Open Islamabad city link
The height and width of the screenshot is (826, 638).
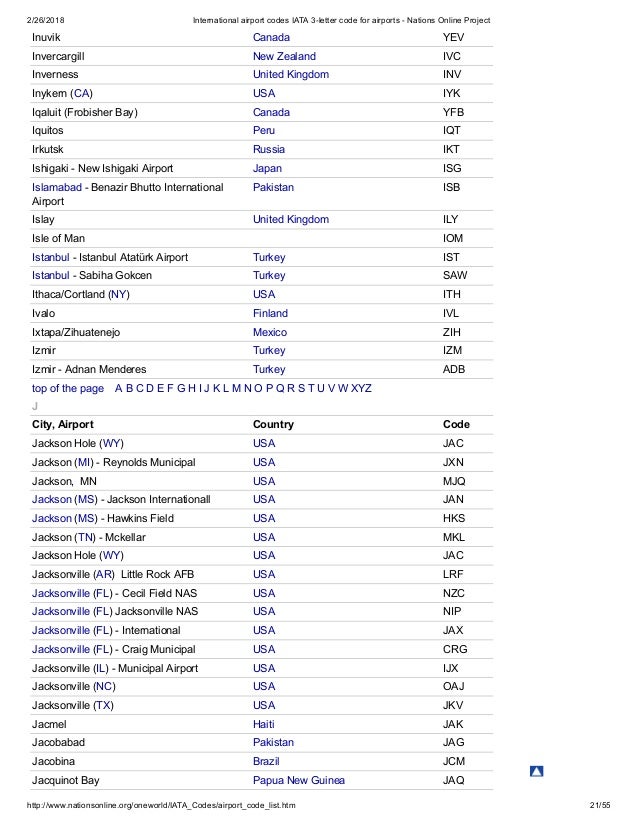[x=56, y=187]
